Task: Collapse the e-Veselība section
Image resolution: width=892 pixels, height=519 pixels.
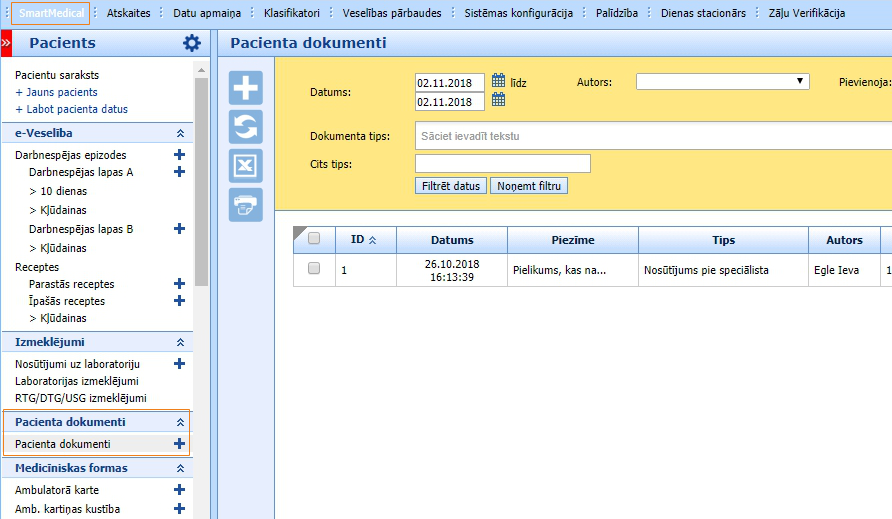Action: [x=180, y=133]
